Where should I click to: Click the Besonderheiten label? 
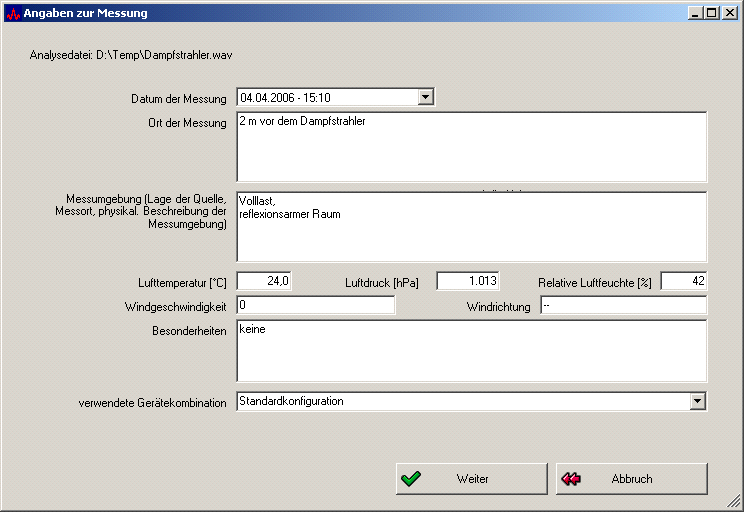point(189,331)
